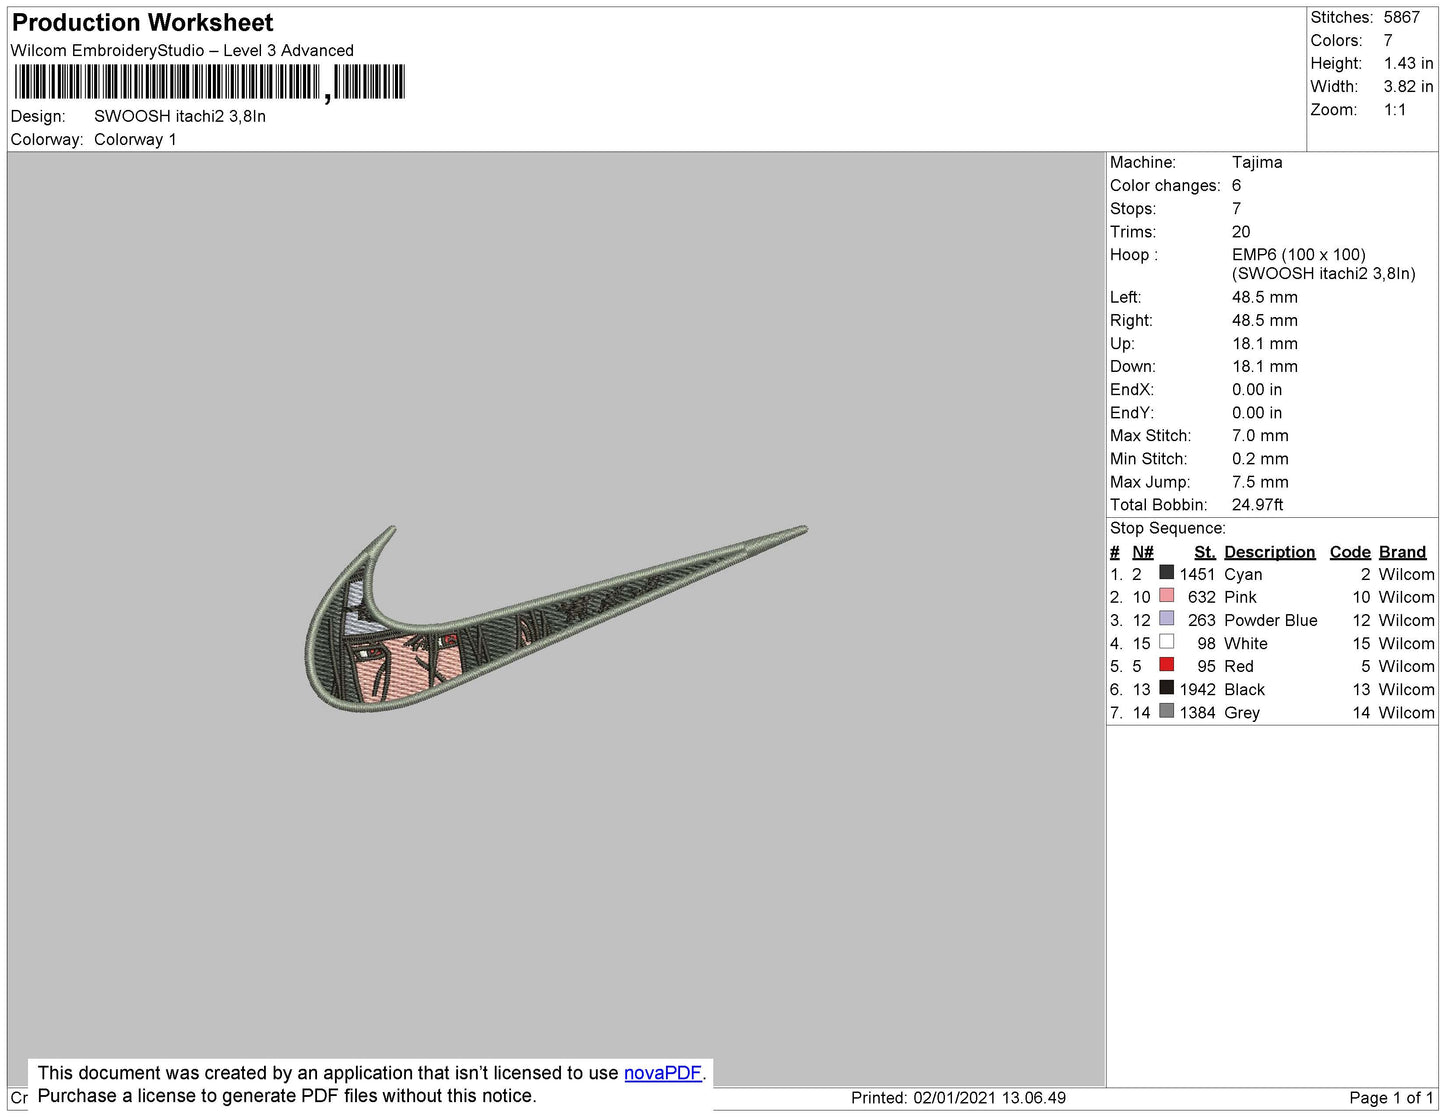Select the Grey thread color swatch

[x=1166, y=711]
